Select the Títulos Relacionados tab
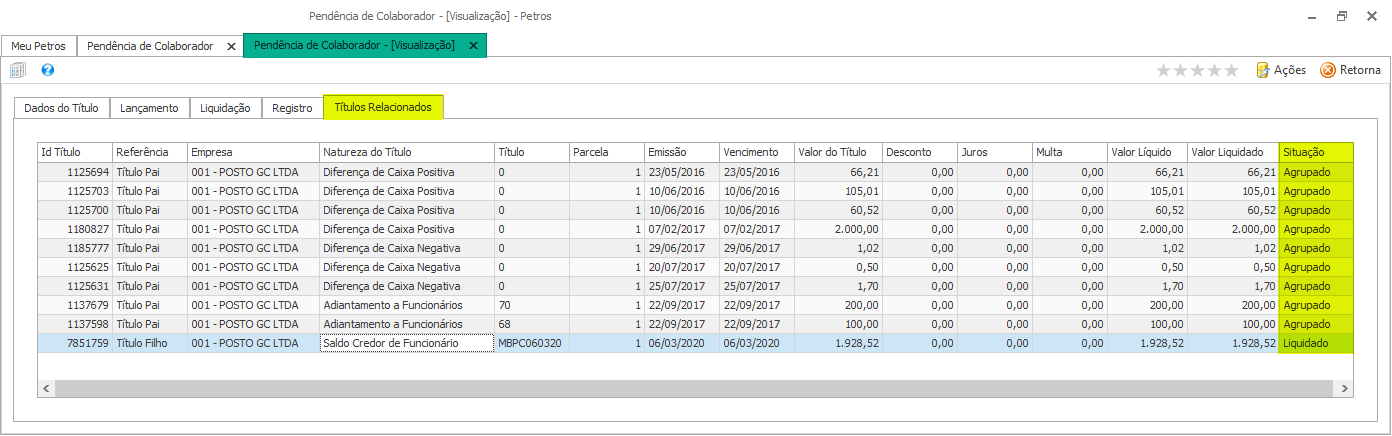 click(383, 107)
